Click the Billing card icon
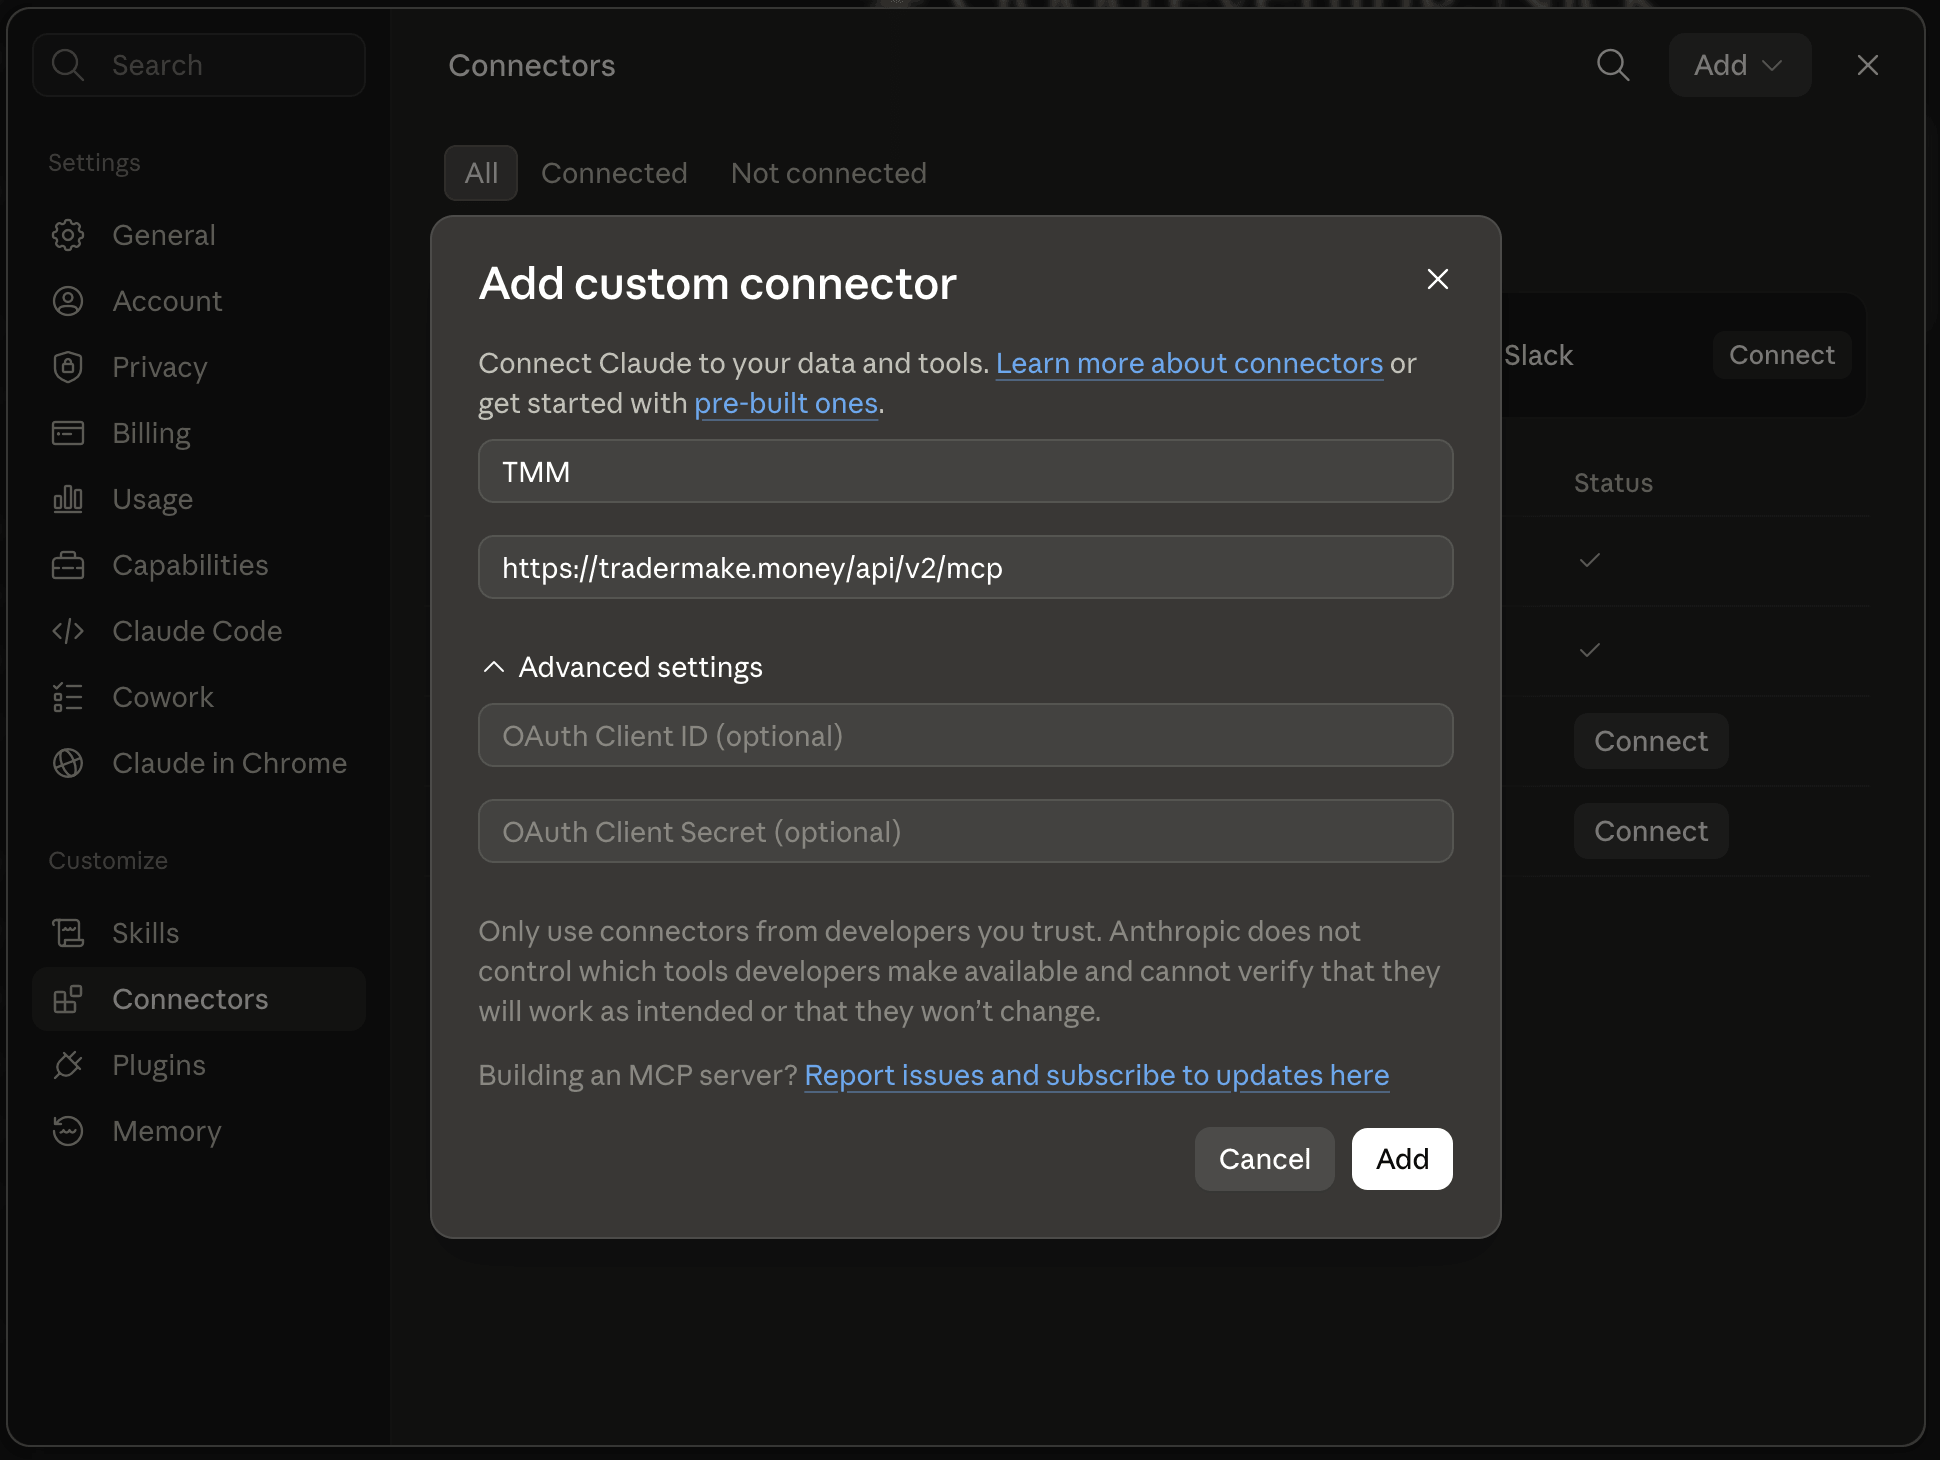The image size is (1940, 1460). tap(68, 433)
